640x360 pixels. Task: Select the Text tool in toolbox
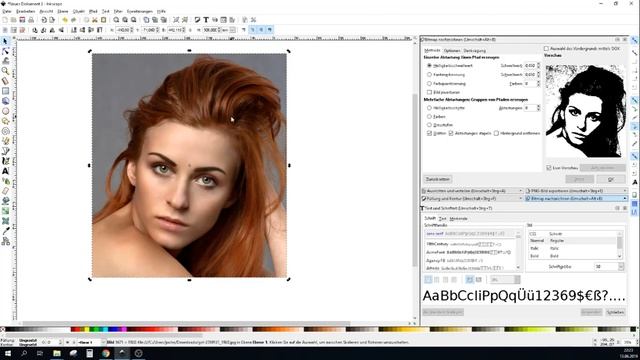(x=5, y=171)
